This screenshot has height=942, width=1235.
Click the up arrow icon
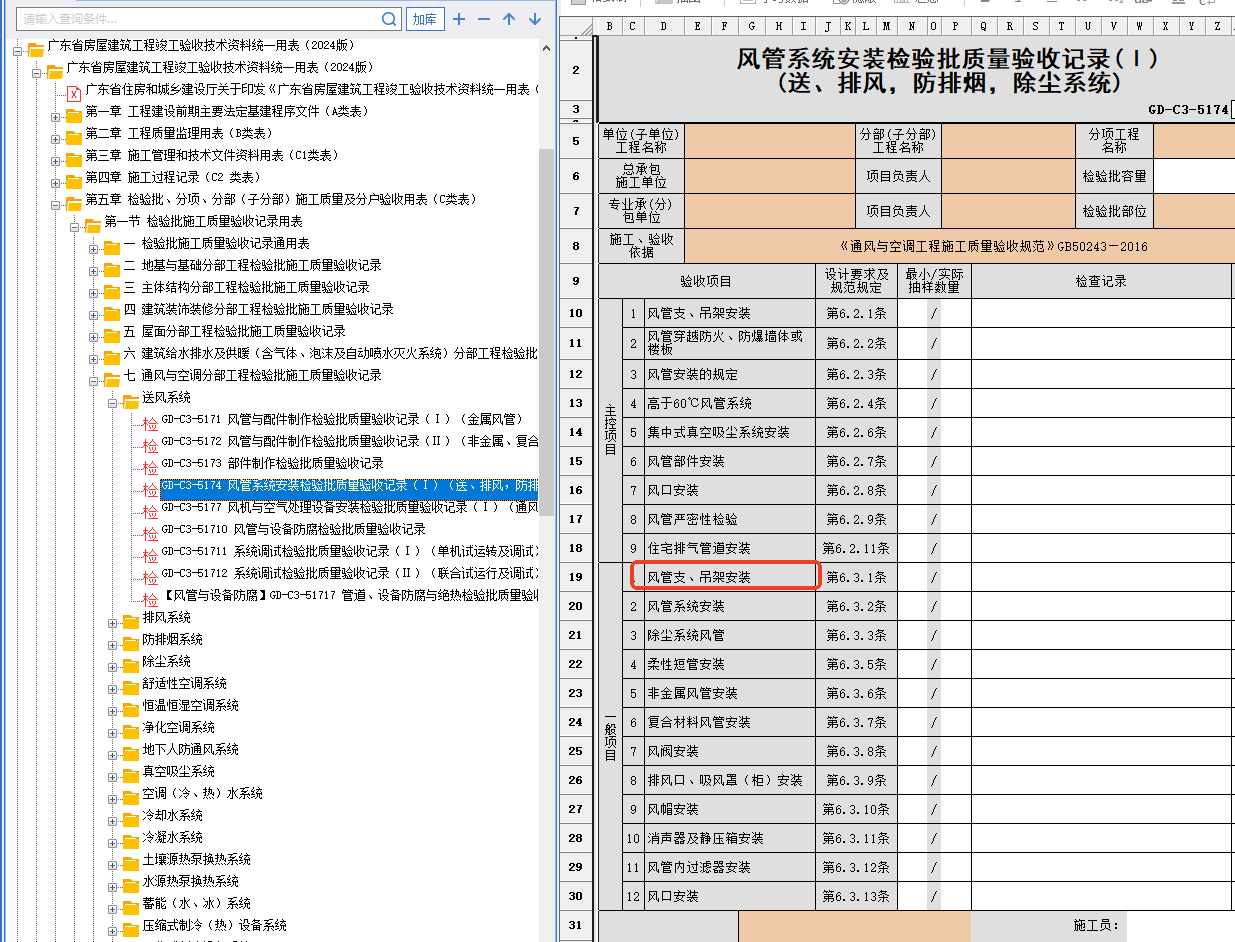pyautogui.click(x=509, y=19)
